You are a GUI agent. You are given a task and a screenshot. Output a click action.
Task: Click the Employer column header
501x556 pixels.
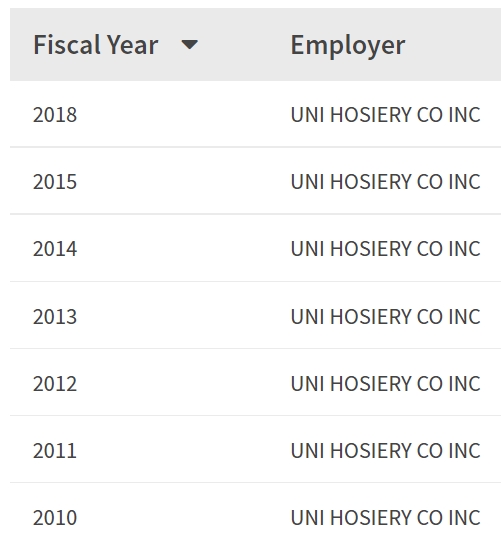[348, 45]
